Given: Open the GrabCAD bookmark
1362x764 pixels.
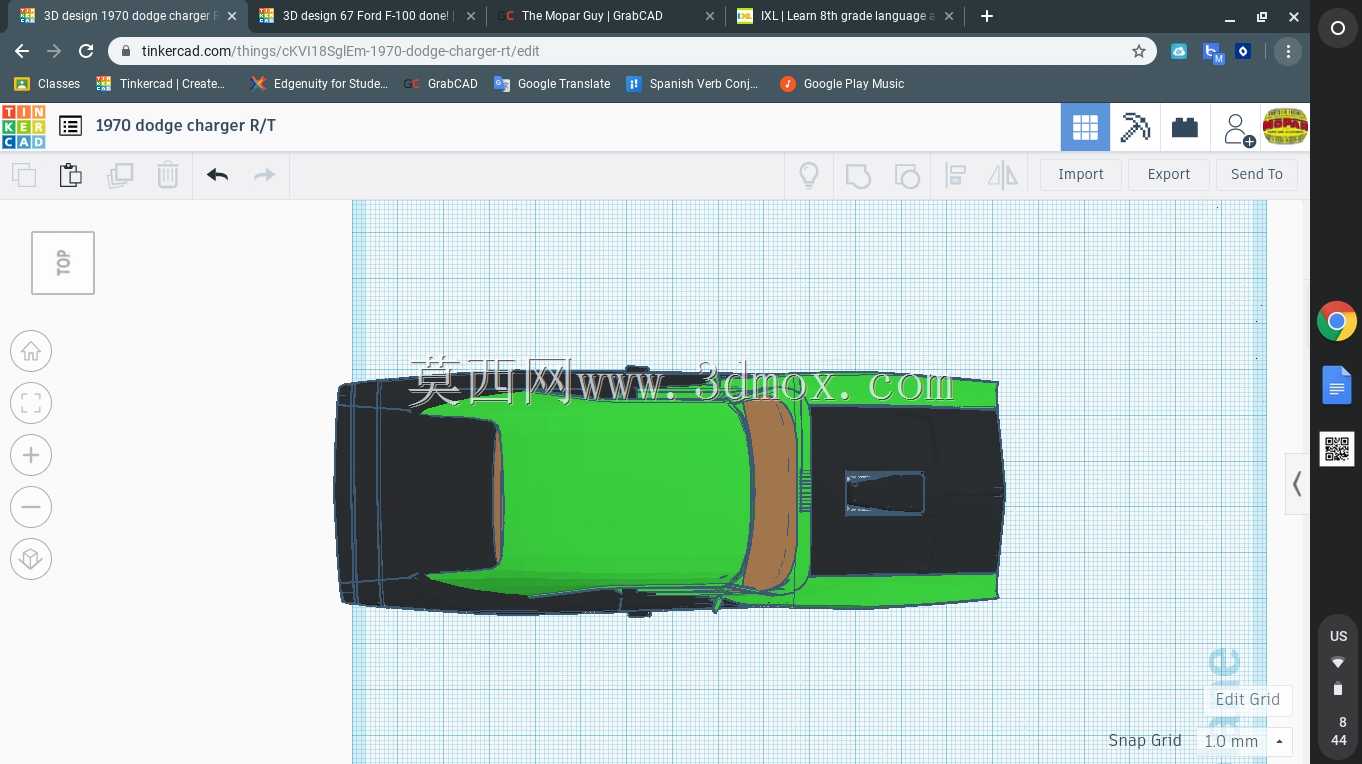Looking at the screenshot, I should [441, 84].
